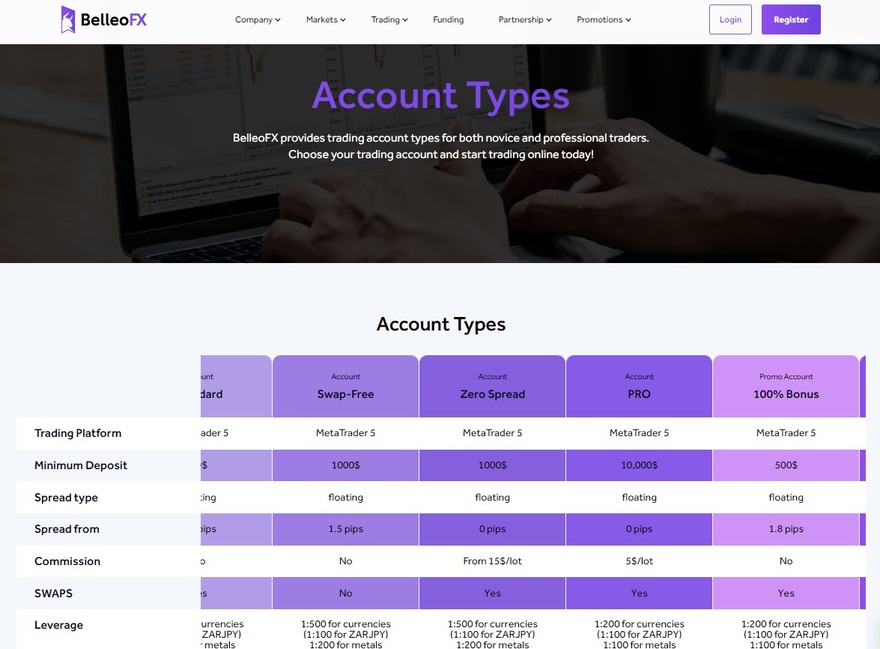Click the Register button

[x=791, y=20]
